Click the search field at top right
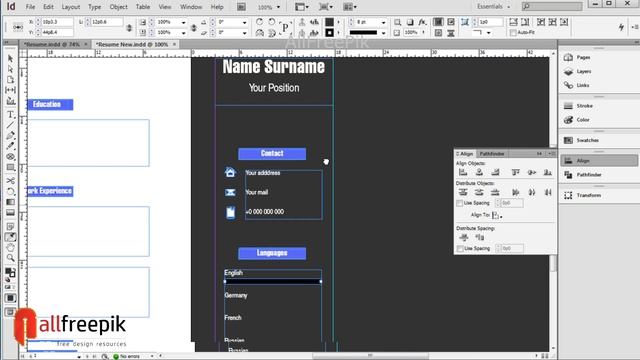The image size is (640, 360). coord(552,7)
